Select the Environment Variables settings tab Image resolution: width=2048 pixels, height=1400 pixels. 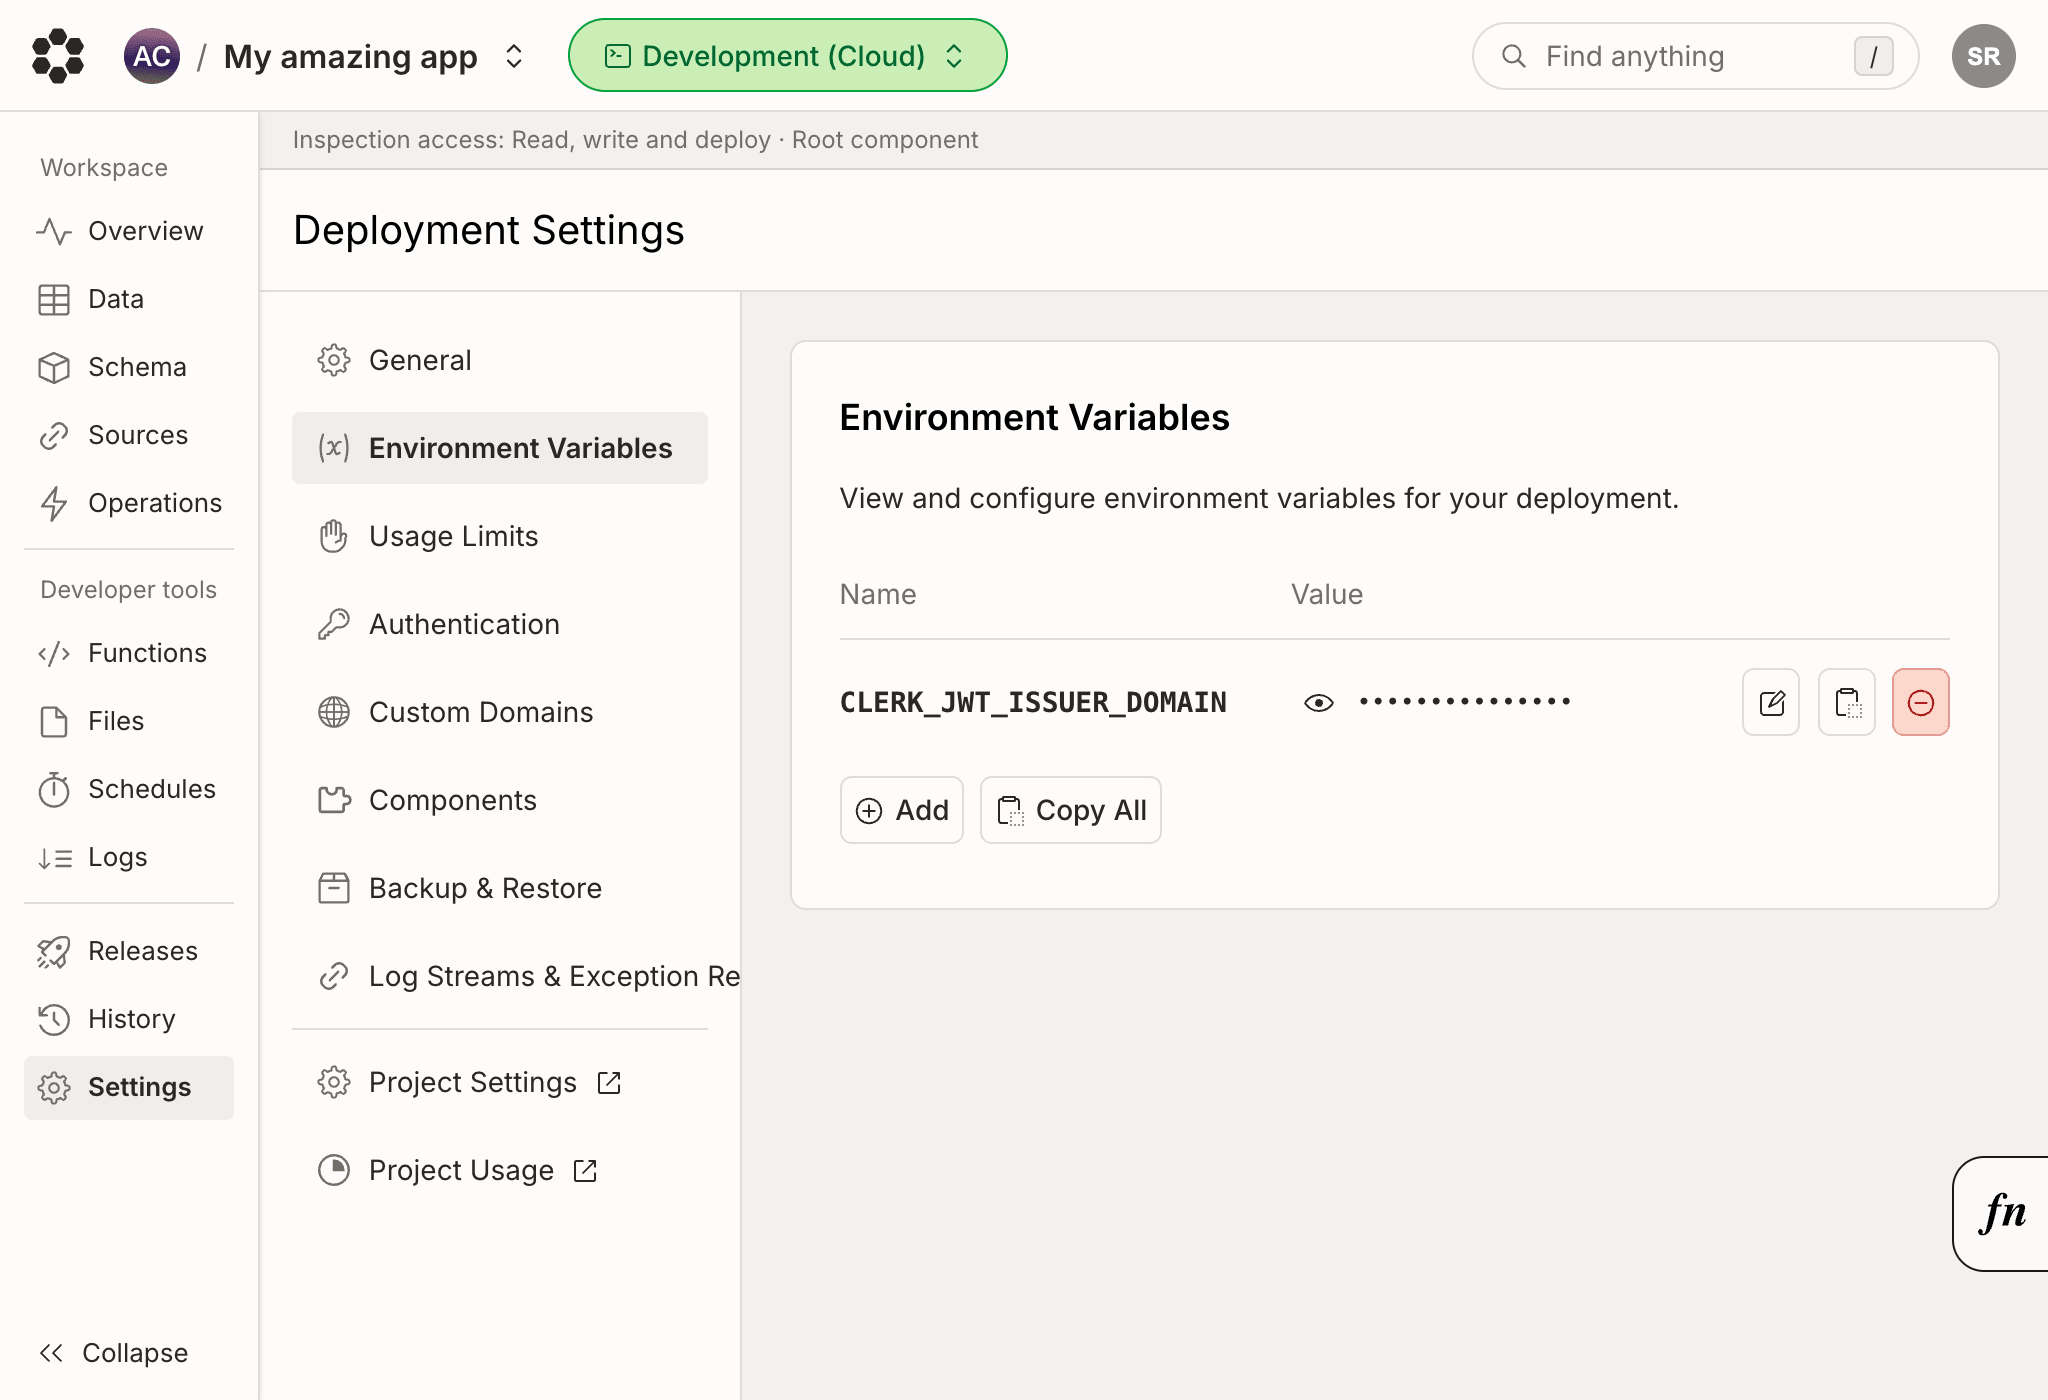[500, 448]
